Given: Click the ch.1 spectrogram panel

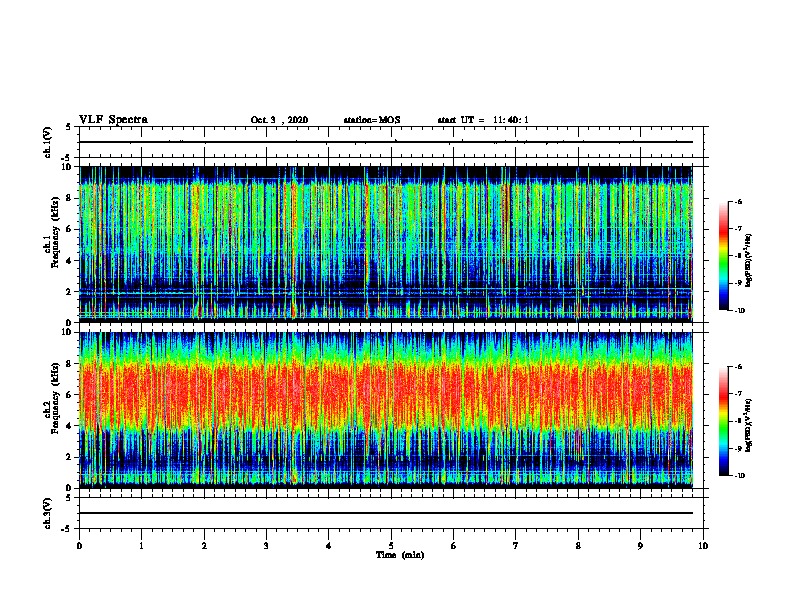Looking at the screenshot, I should 386,244.
